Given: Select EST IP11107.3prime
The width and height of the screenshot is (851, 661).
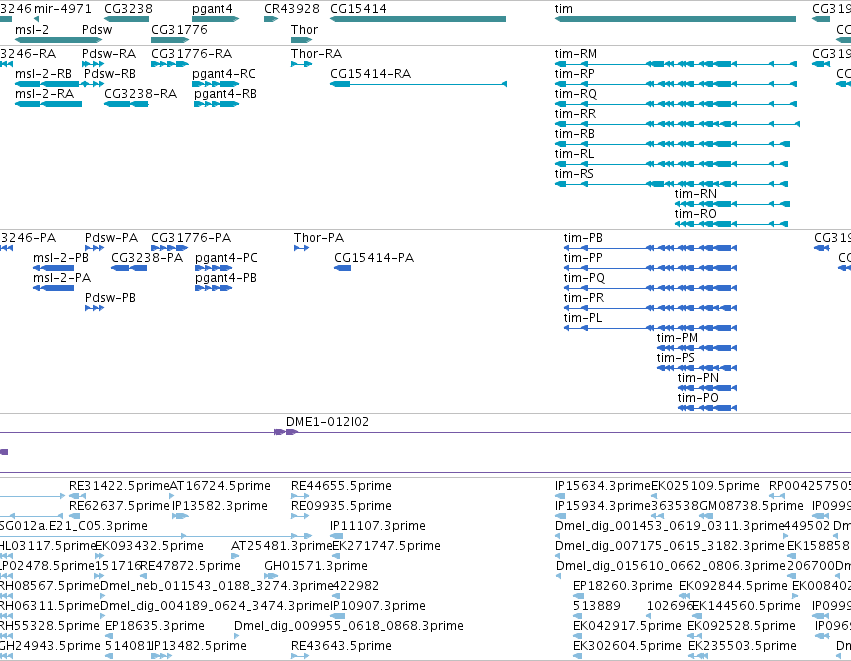Looking at the screenshot, I should click(336, 536).
